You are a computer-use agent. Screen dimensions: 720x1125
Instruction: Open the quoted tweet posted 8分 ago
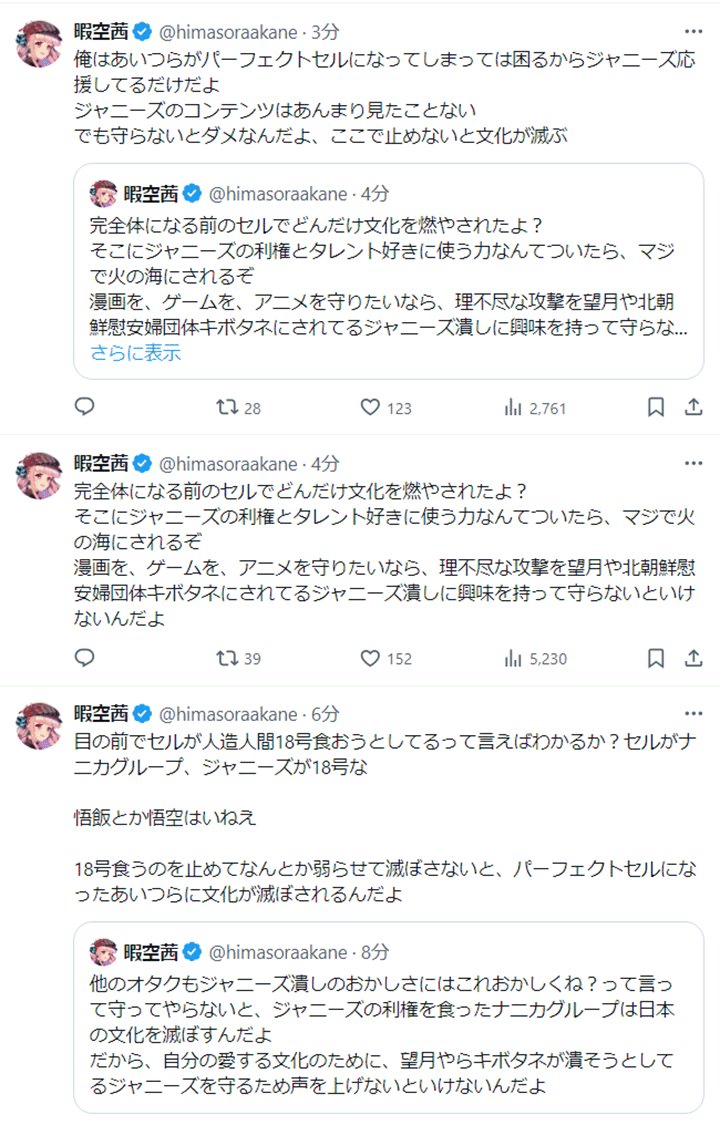click(x=388, y=1030)
